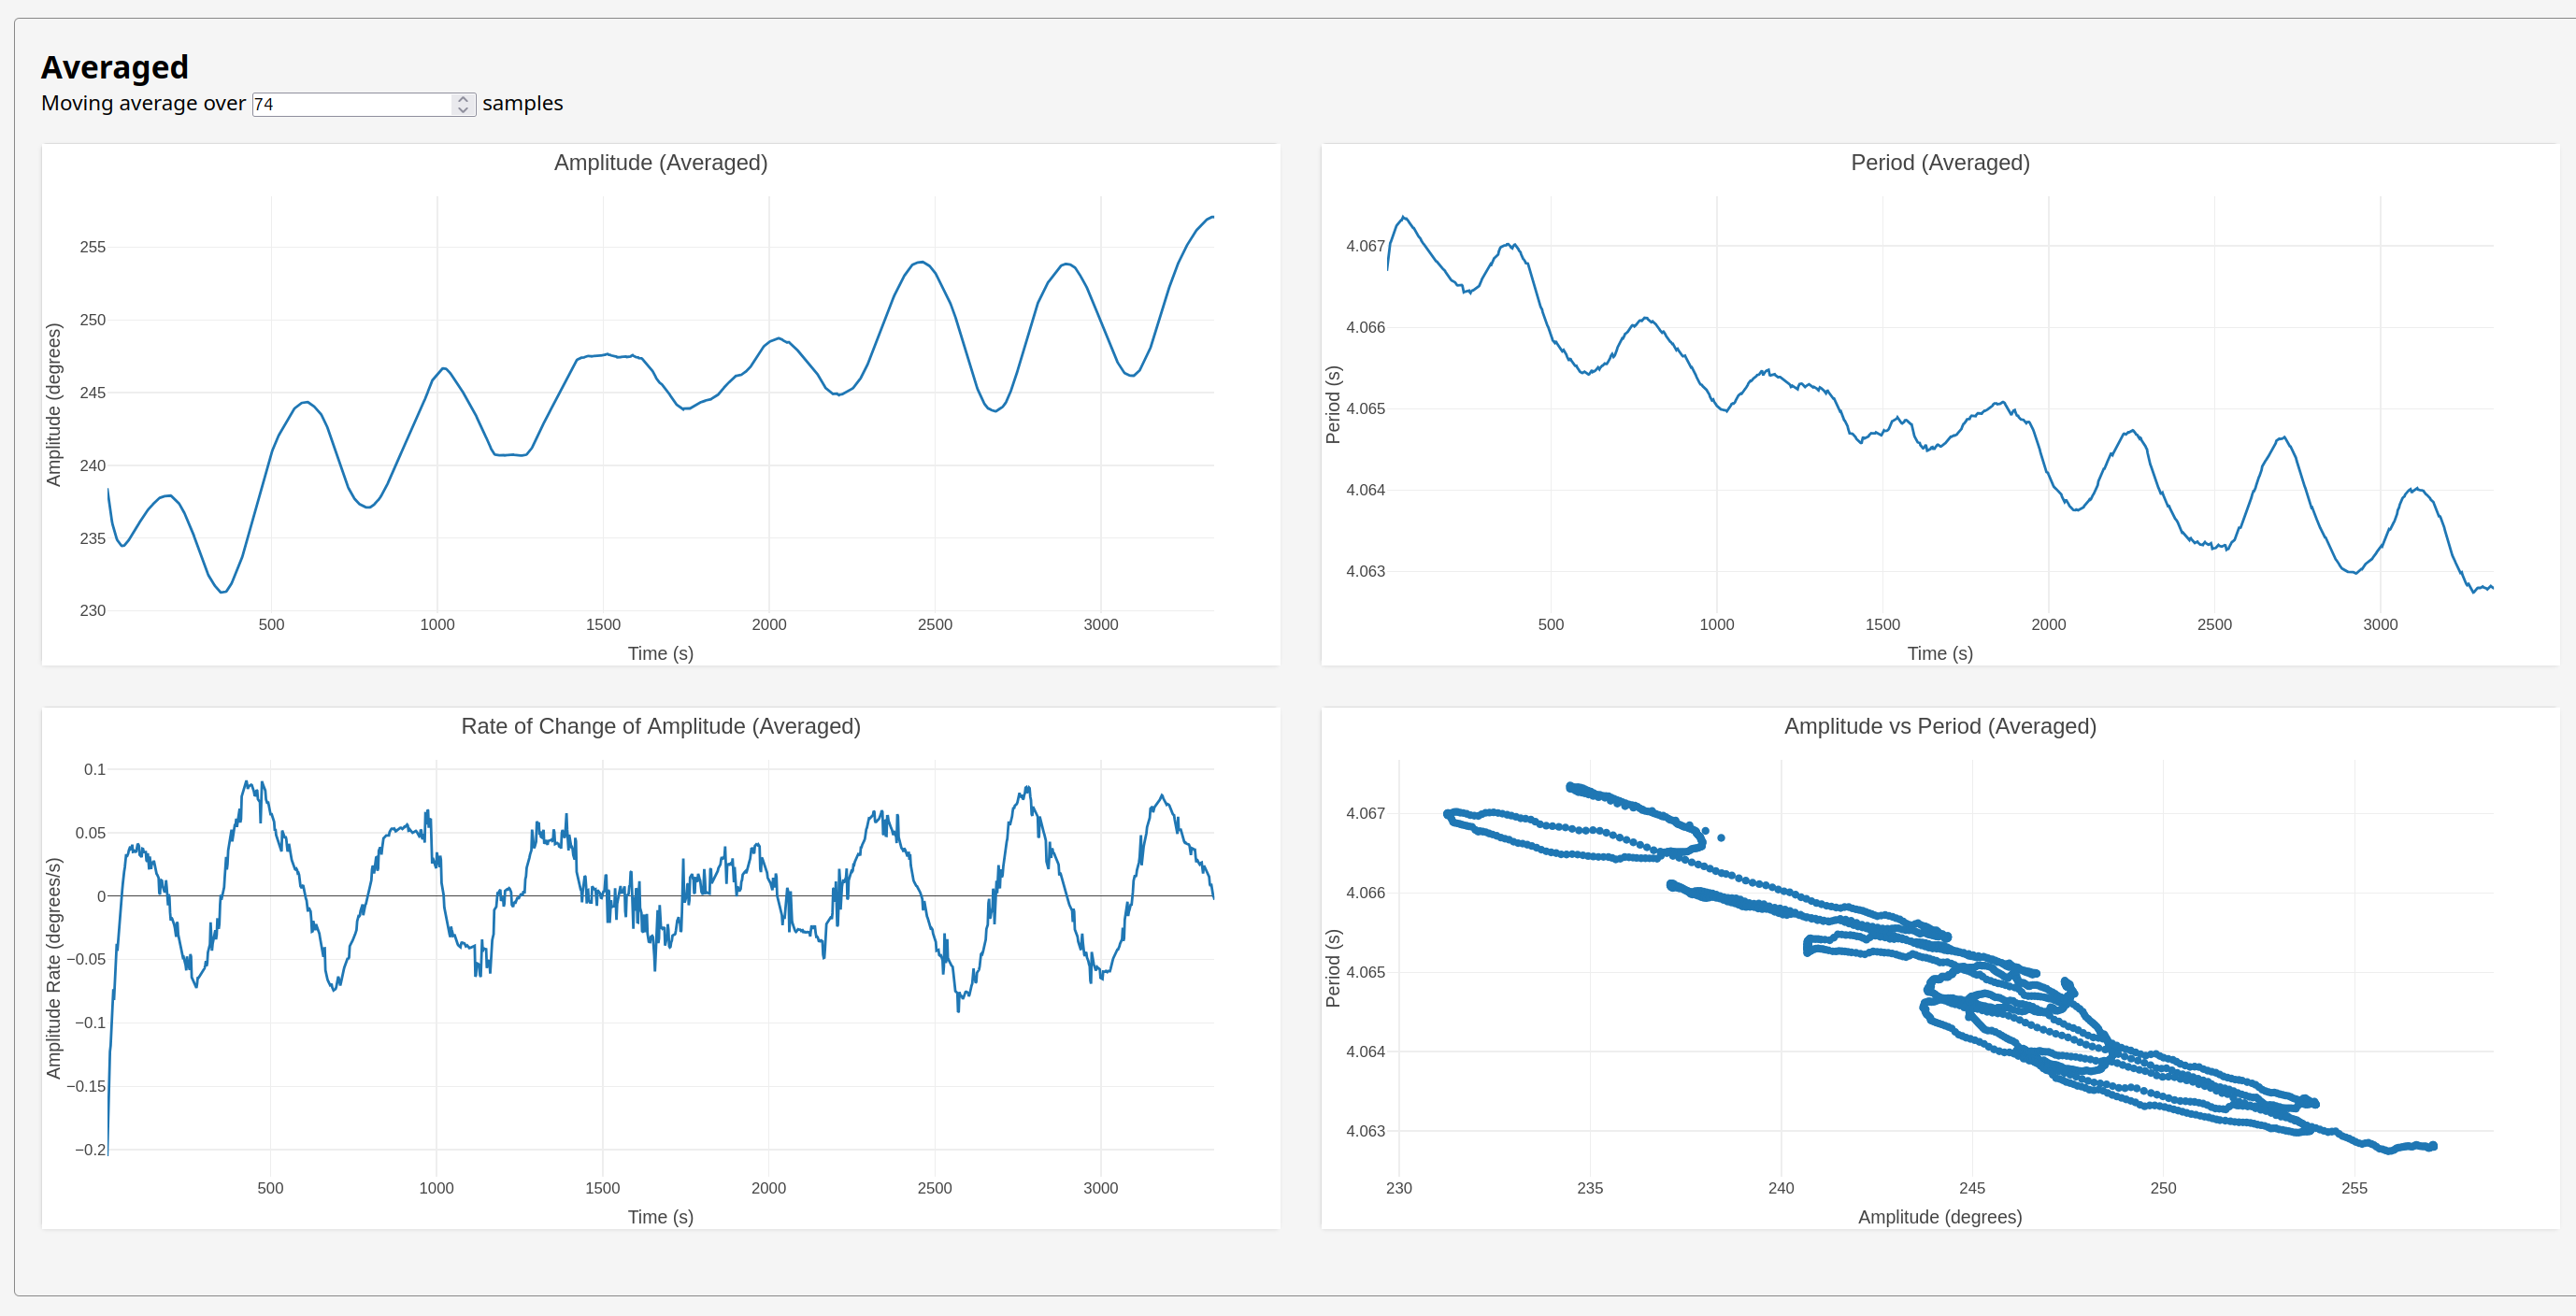Screen dimensions: 2576x1316
Task: Click the 'Amplitude (Averaged)' chart title
Action: pyautogui.click(x=660, y=163)
